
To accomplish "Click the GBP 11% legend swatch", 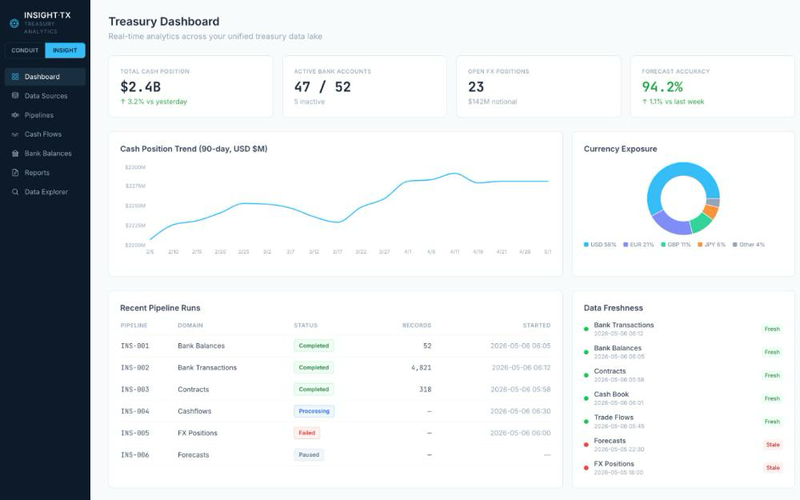I will [x=663, y=244].
